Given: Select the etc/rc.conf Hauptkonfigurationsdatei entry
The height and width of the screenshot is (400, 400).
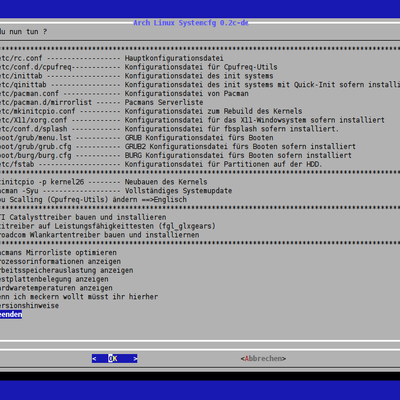Looking at the screenshot, I should (112, 58).
